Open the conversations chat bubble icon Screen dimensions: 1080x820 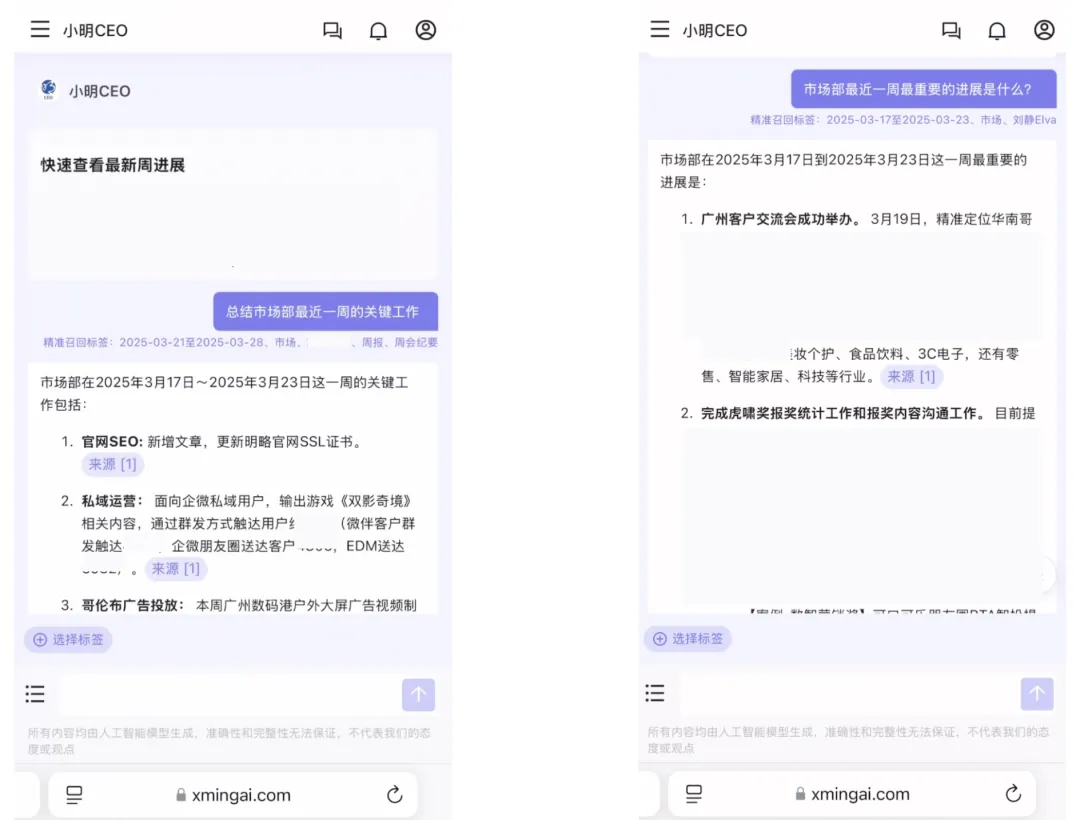pyautogui.click(x=332, y=30)
